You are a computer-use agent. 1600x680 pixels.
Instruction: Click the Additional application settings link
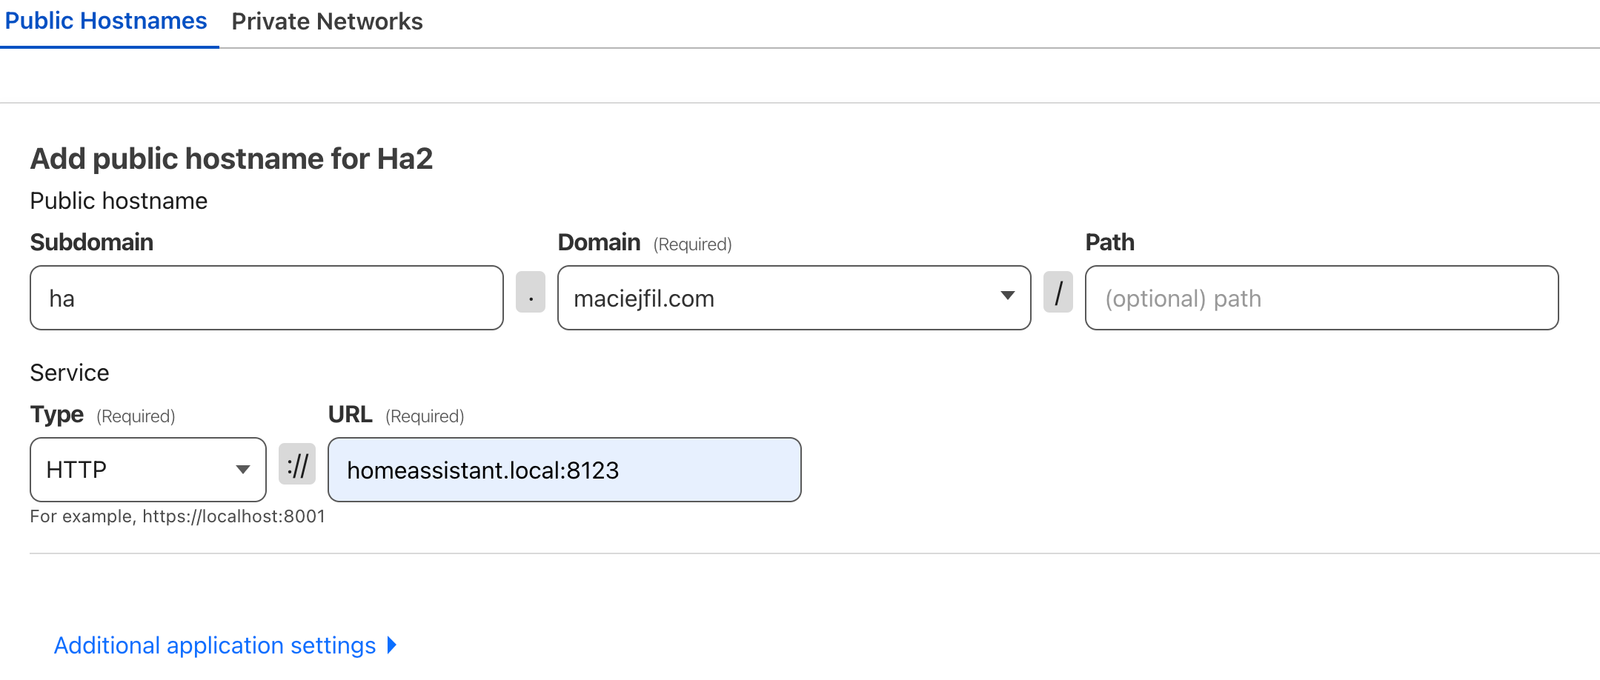coord(215,645)
